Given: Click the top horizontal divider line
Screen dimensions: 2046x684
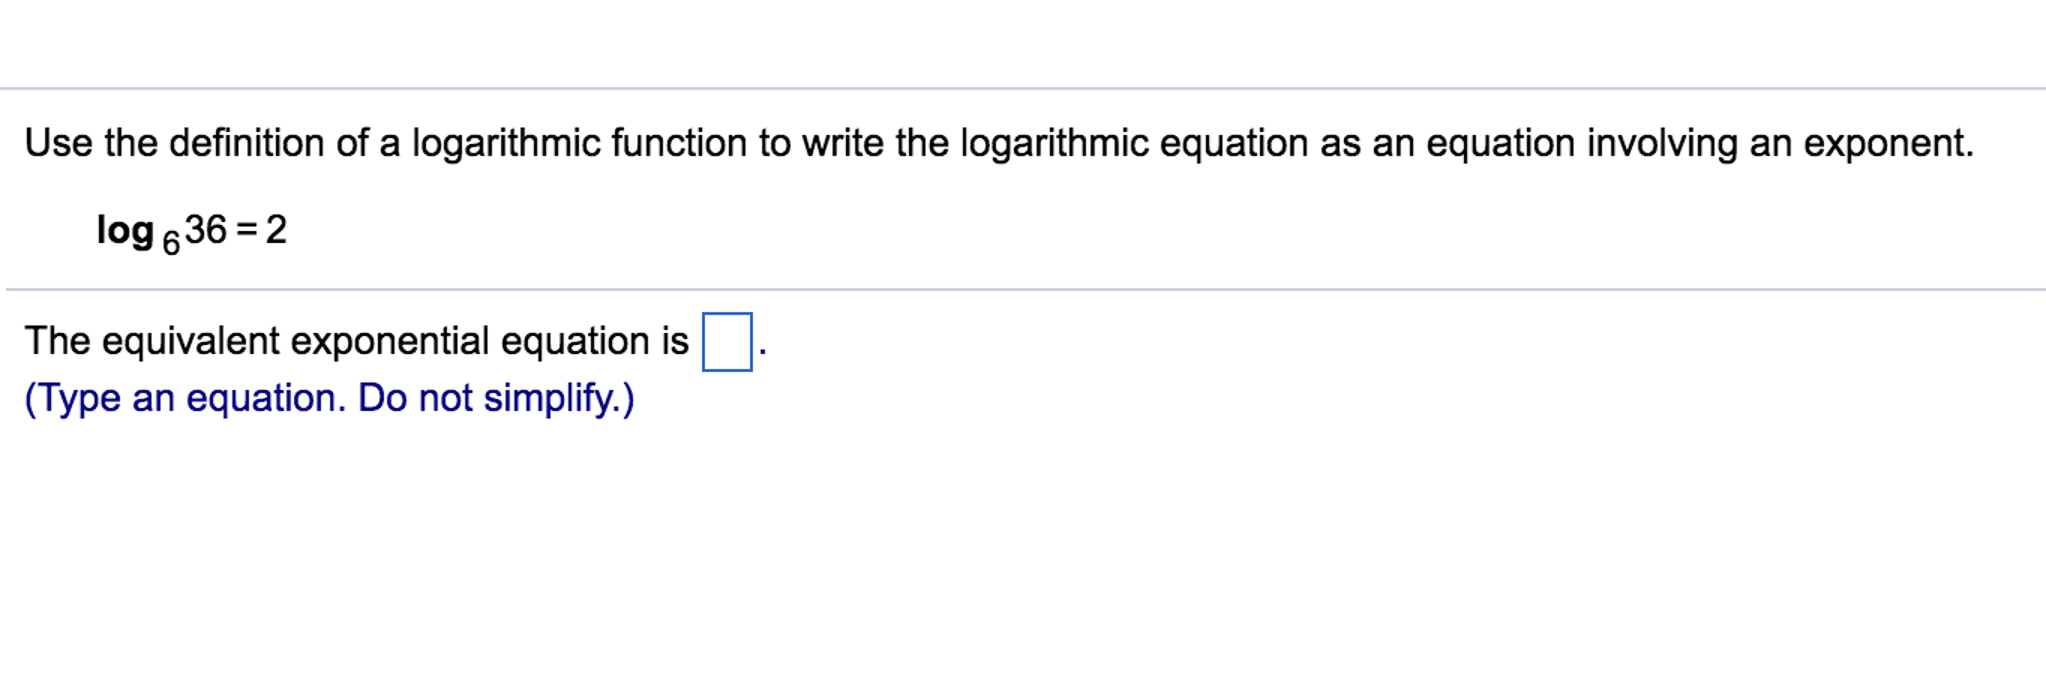Looking at the screenshot, I should [x=1023, y=84].
